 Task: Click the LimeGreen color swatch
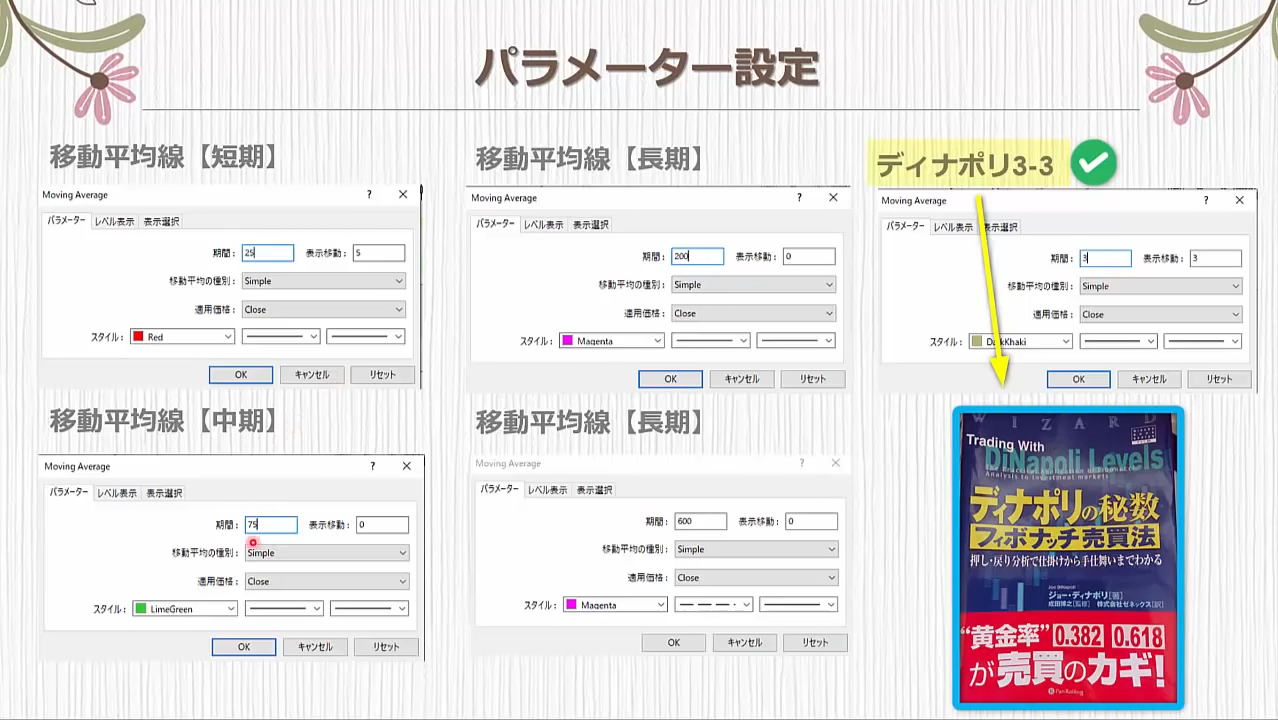tap(141, 609)
